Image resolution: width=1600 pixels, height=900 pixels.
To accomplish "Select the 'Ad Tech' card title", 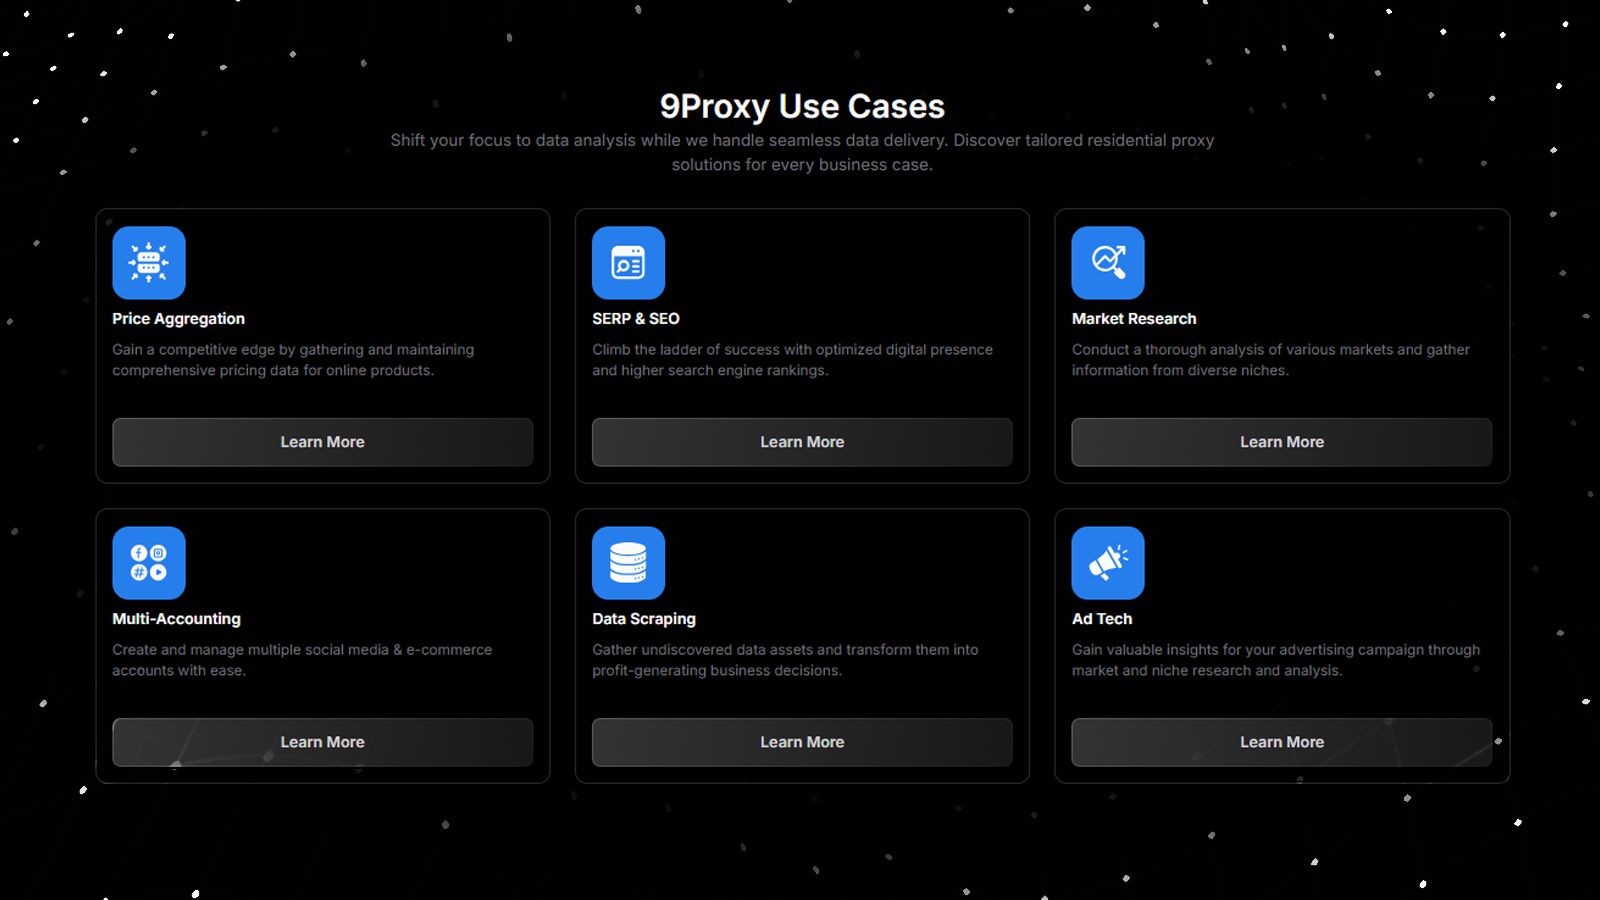I will coord(1102,619).
